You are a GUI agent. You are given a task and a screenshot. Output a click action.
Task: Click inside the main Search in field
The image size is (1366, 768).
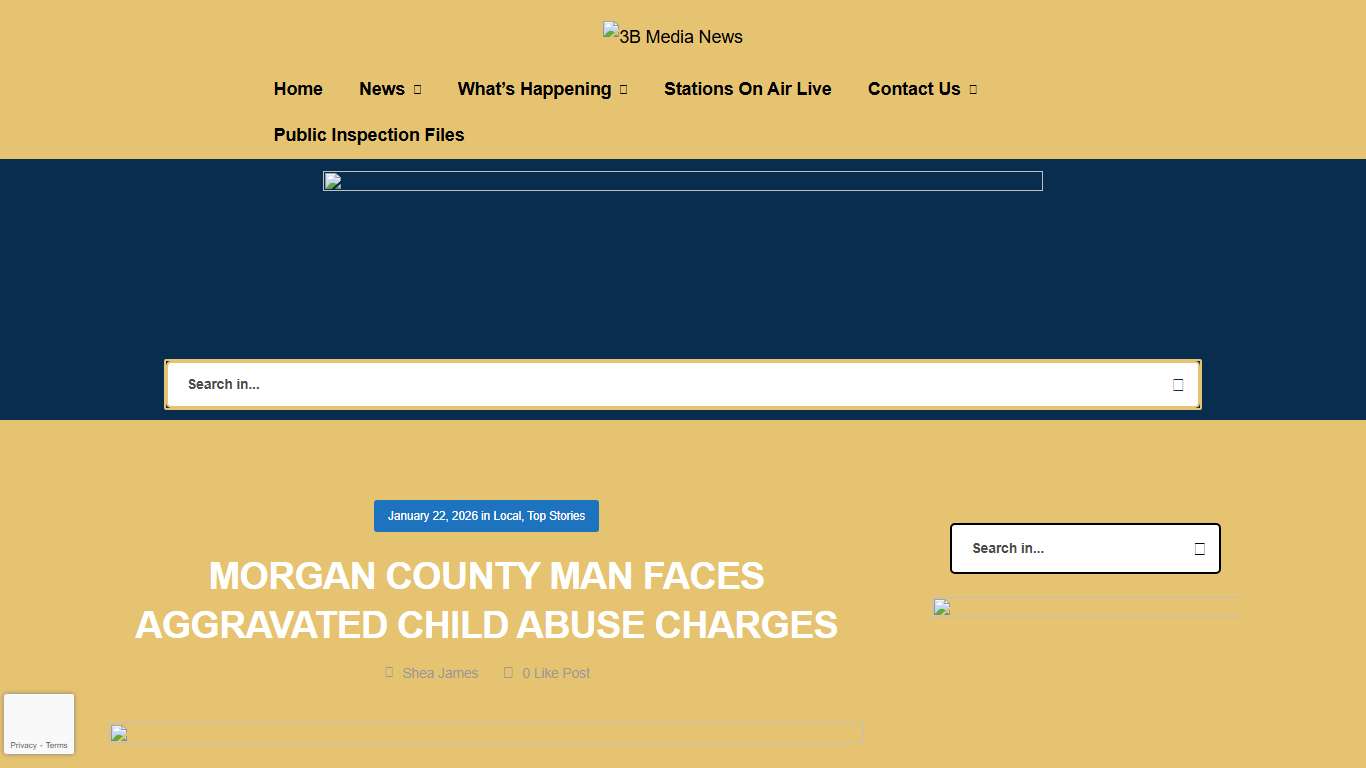pyautogui.click(x=600, y=384)
